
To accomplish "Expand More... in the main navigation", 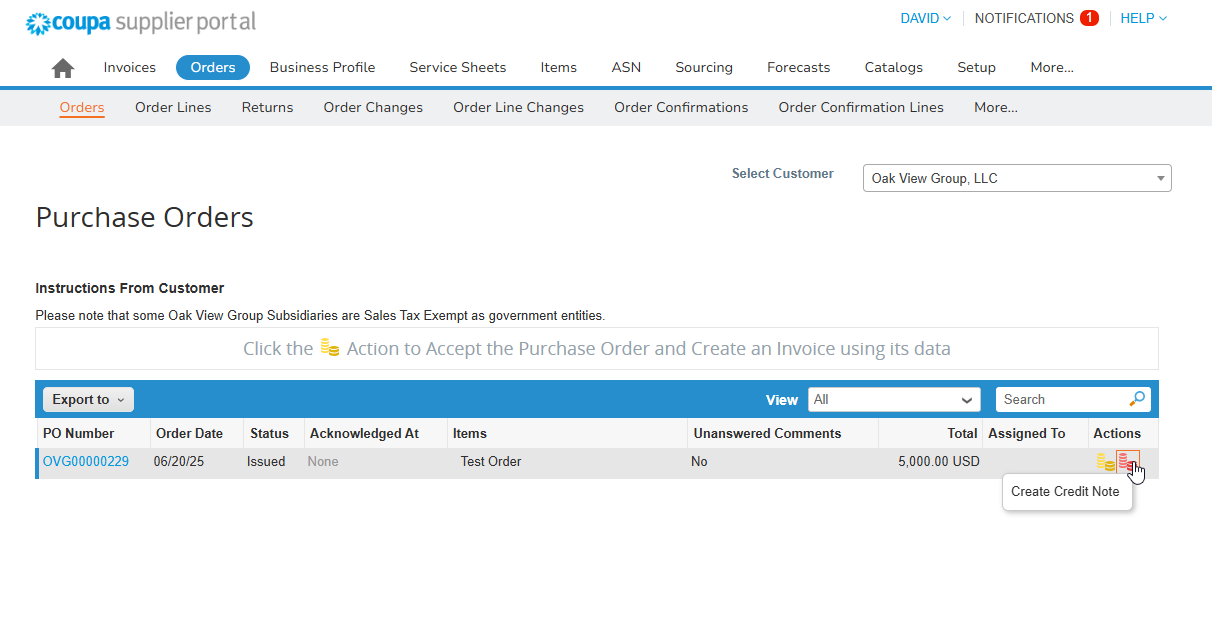I will pos(1052,68).
